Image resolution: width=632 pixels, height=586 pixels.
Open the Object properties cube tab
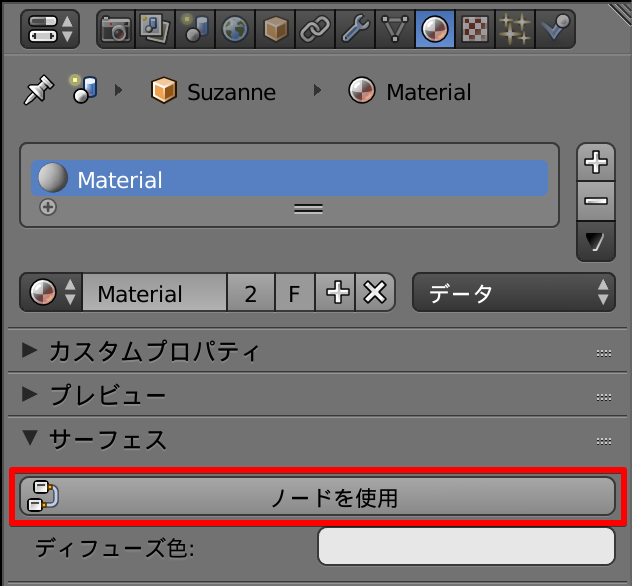(275, 29)
